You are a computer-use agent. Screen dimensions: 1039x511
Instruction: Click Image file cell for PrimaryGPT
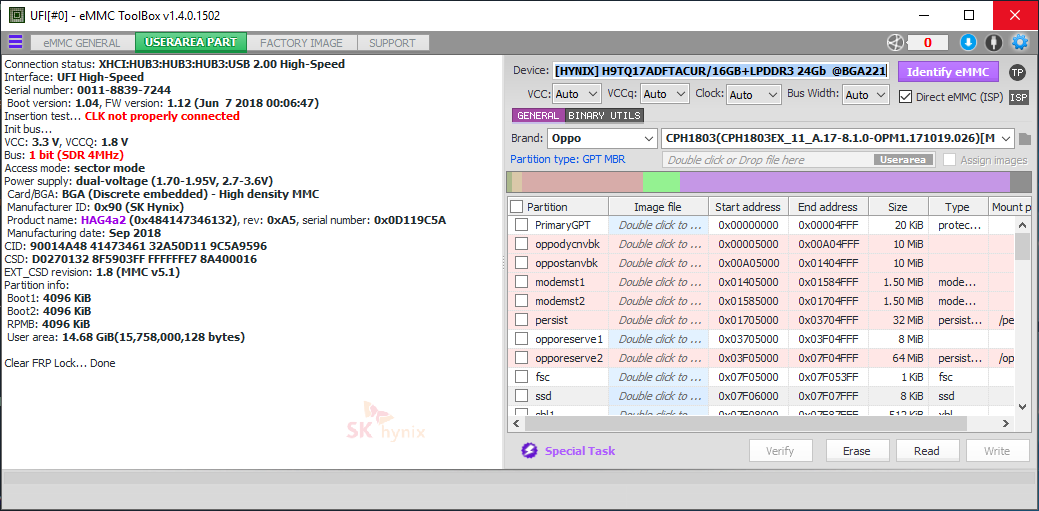click(659, 225)
